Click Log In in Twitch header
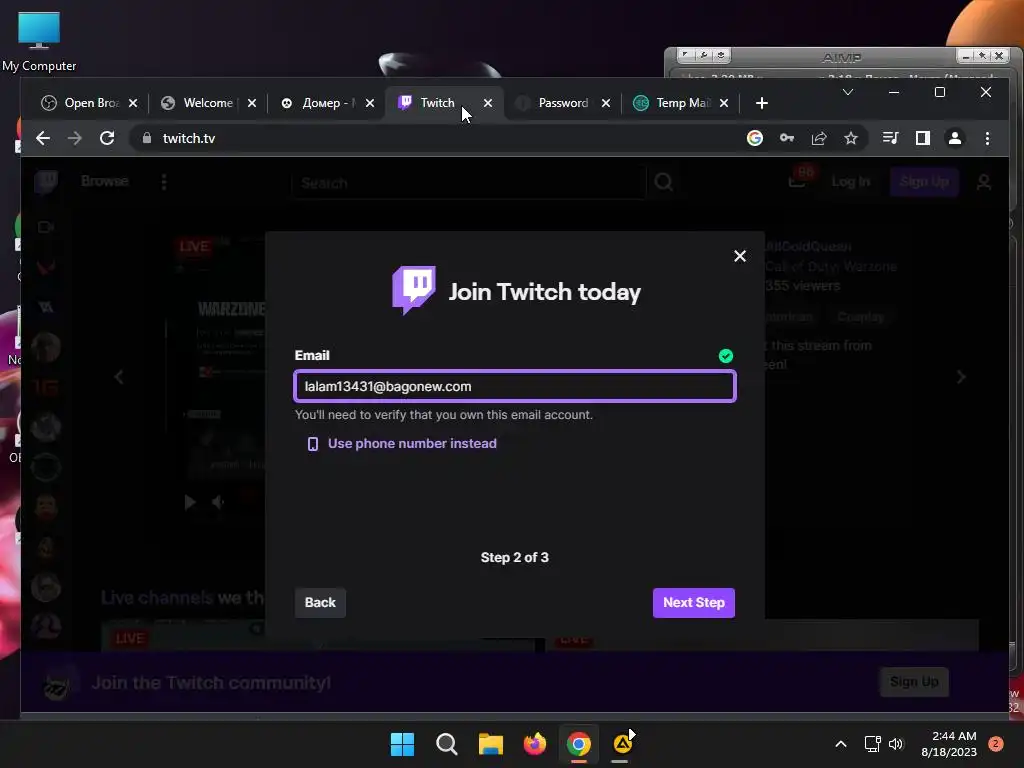The image size is (1024, 768). click(x=850, y=182)
